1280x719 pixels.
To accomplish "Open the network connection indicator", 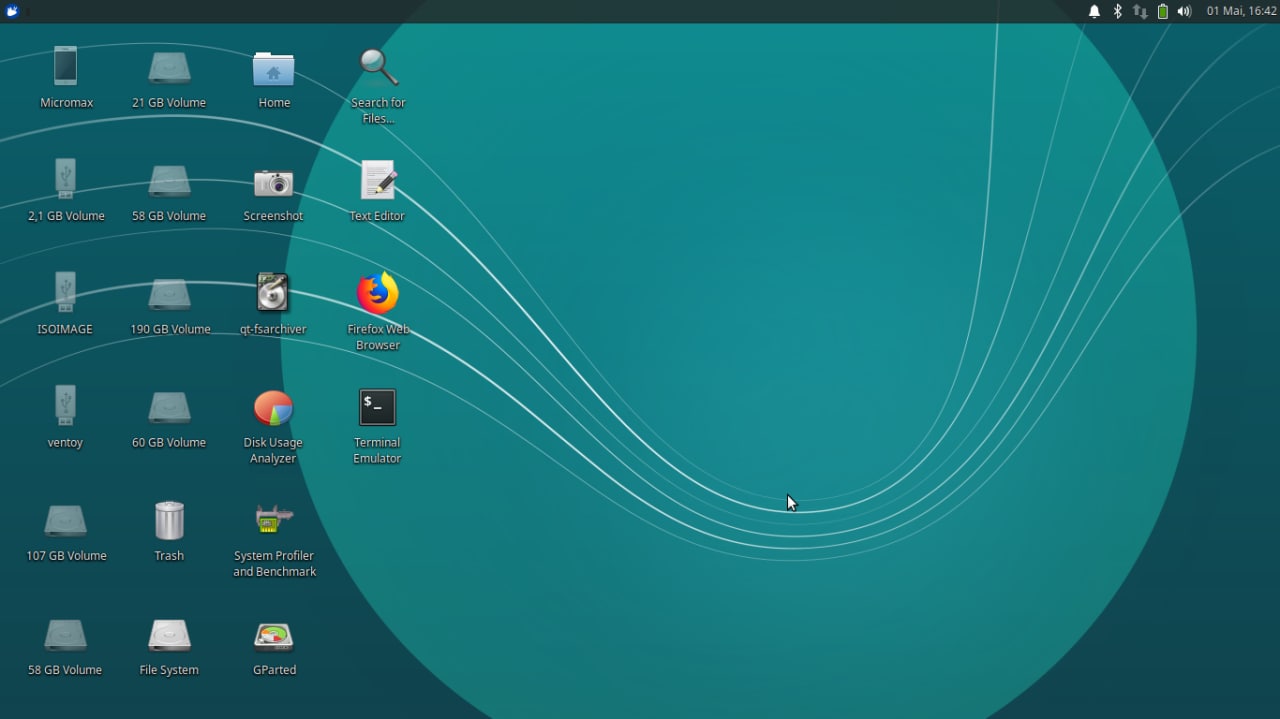I will coord(1140,11).
